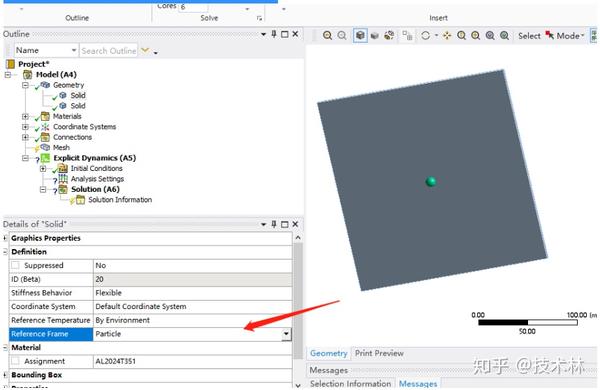The width and height of the screenshot is (600, 390).
Task: Click the Coordinate Systems icon
Action: (45, 127)
